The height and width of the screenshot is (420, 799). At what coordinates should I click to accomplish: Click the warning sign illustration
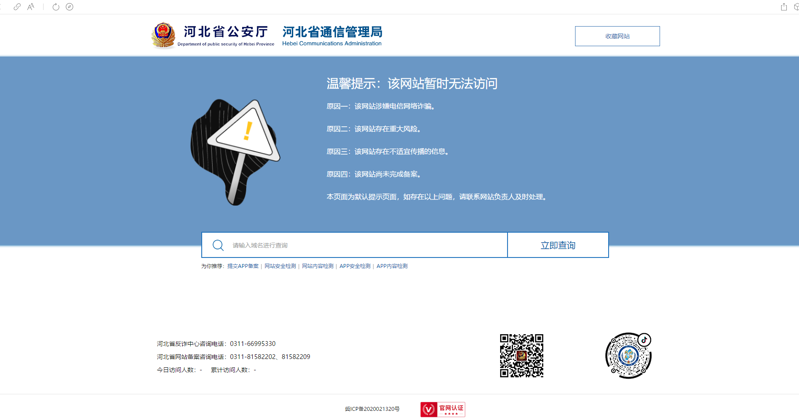tap(235, 152)
